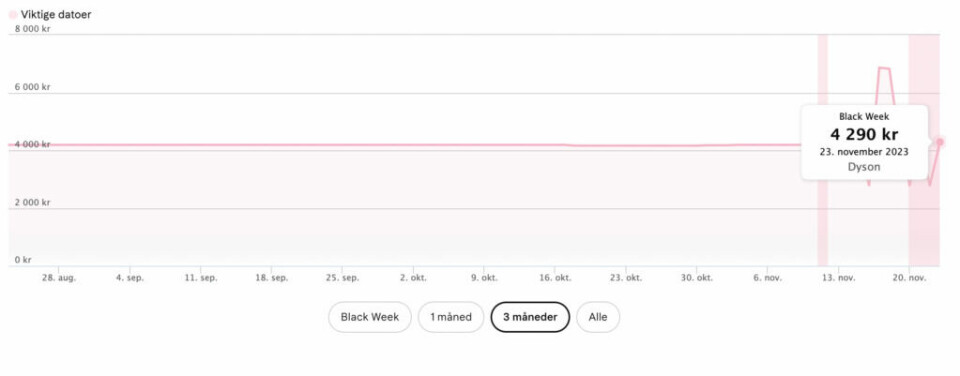The image size is (960, 376).
Task: Click the 23. november data point marker
Action: point(940,142)
